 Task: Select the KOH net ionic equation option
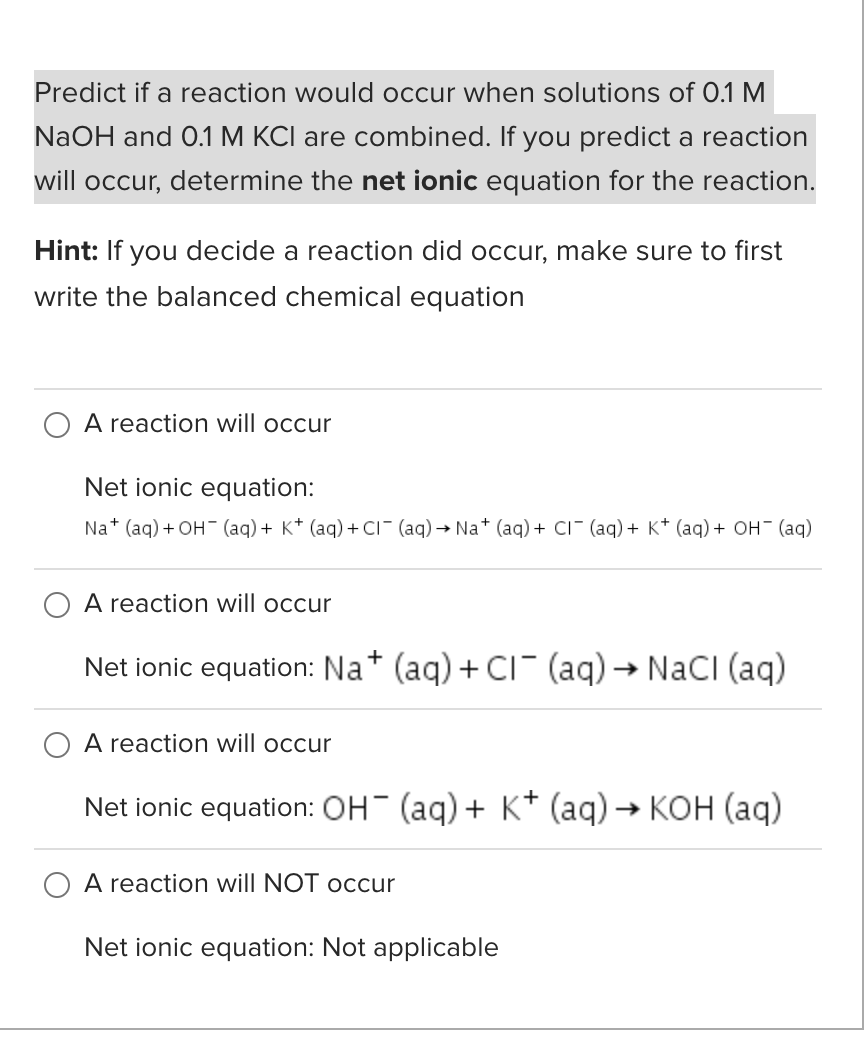click(x=57, y=744)
